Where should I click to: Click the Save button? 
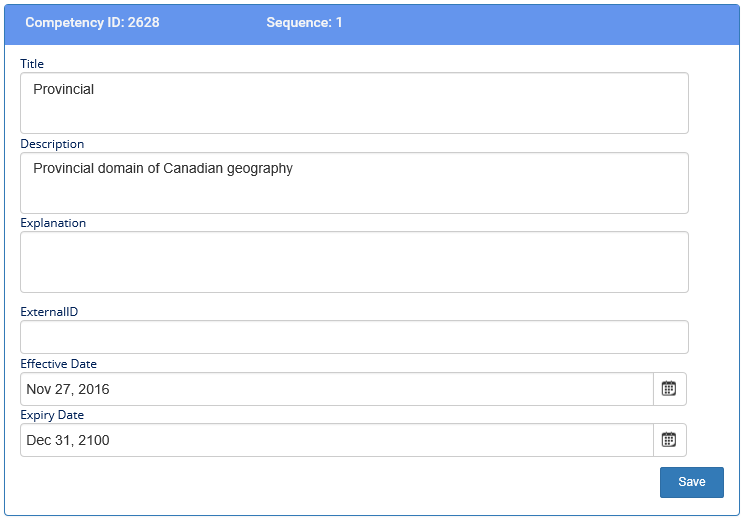pos(691,482)
